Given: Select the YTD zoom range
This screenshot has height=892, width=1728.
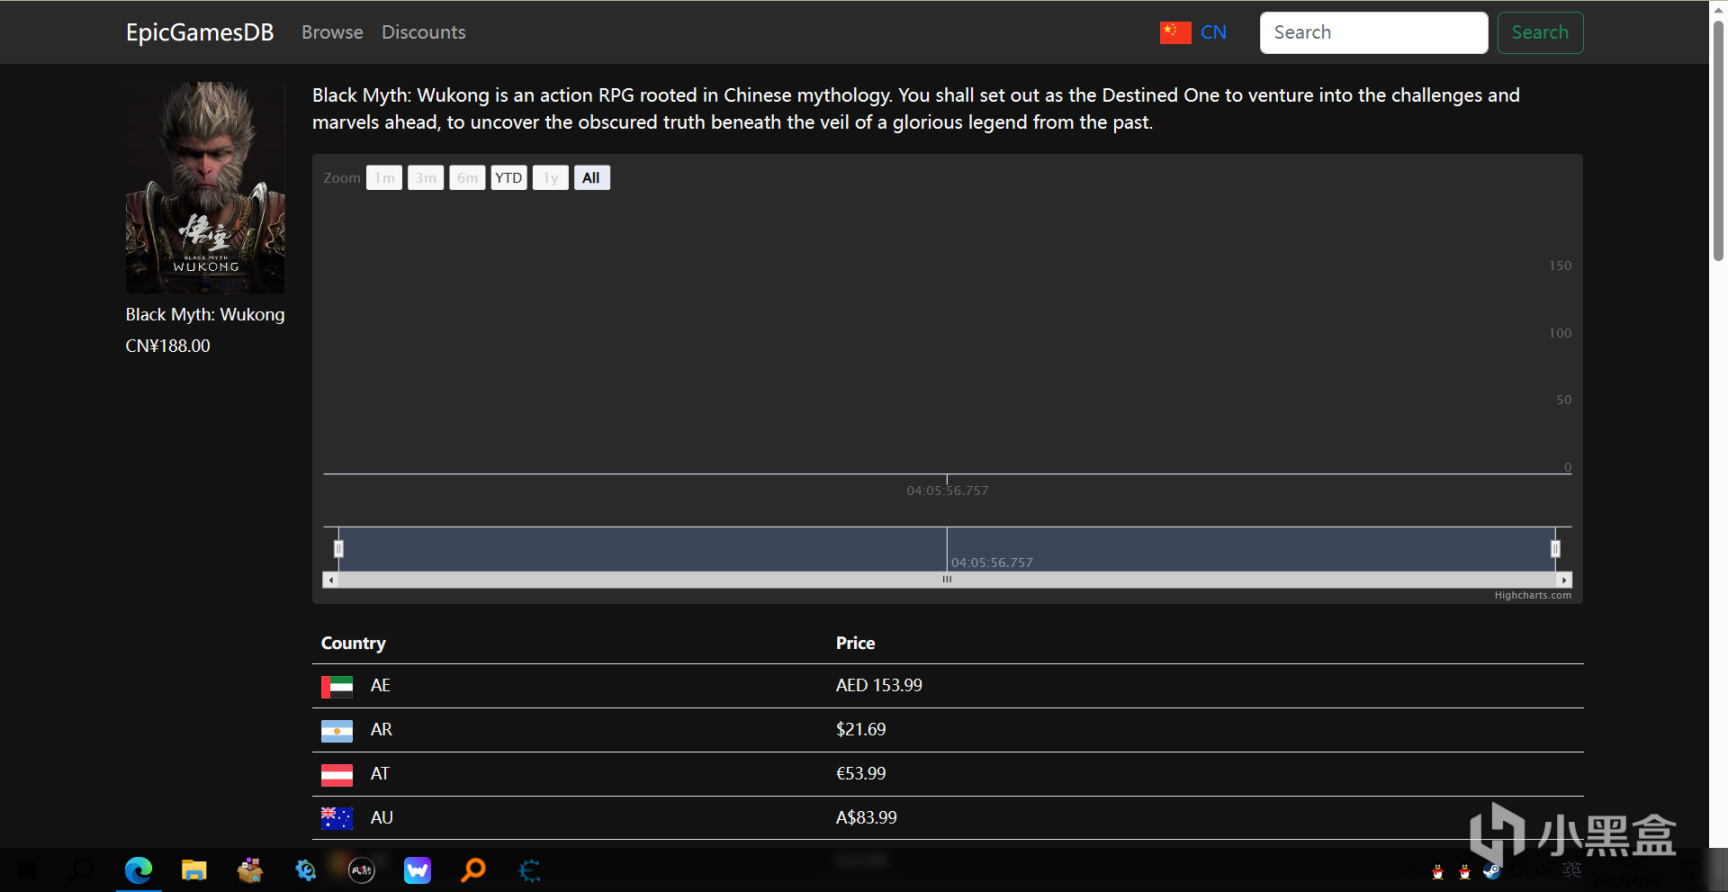Looking at the screenshot, I should (509, 178).
